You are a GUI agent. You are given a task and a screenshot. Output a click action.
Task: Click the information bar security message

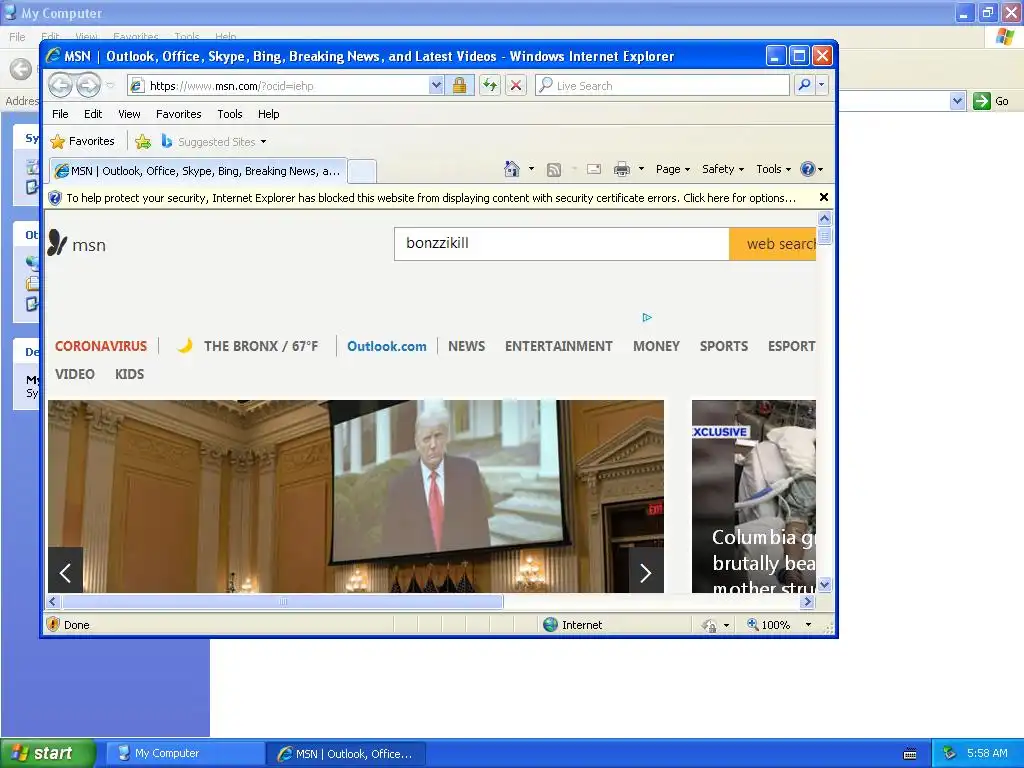[x=431, y=198]
